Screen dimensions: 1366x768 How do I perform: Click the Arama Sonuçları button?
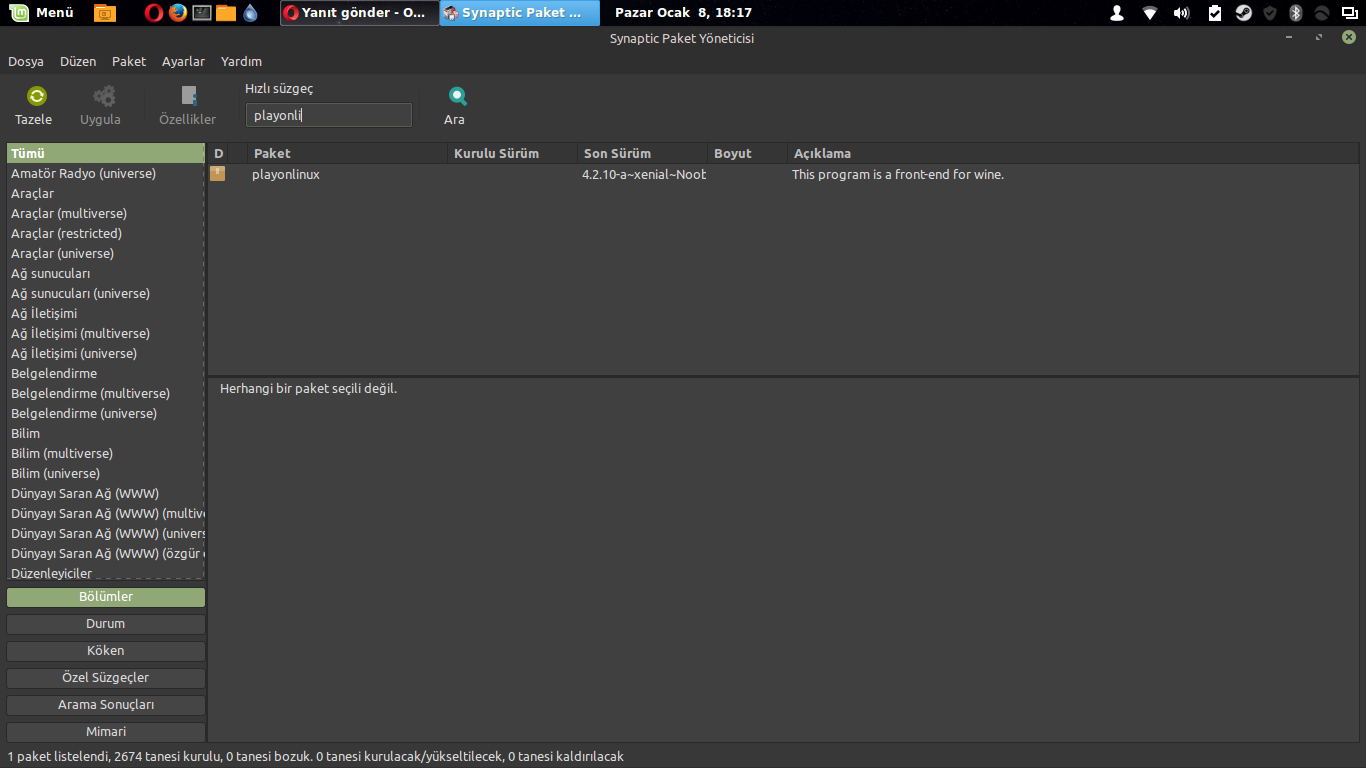106,705
